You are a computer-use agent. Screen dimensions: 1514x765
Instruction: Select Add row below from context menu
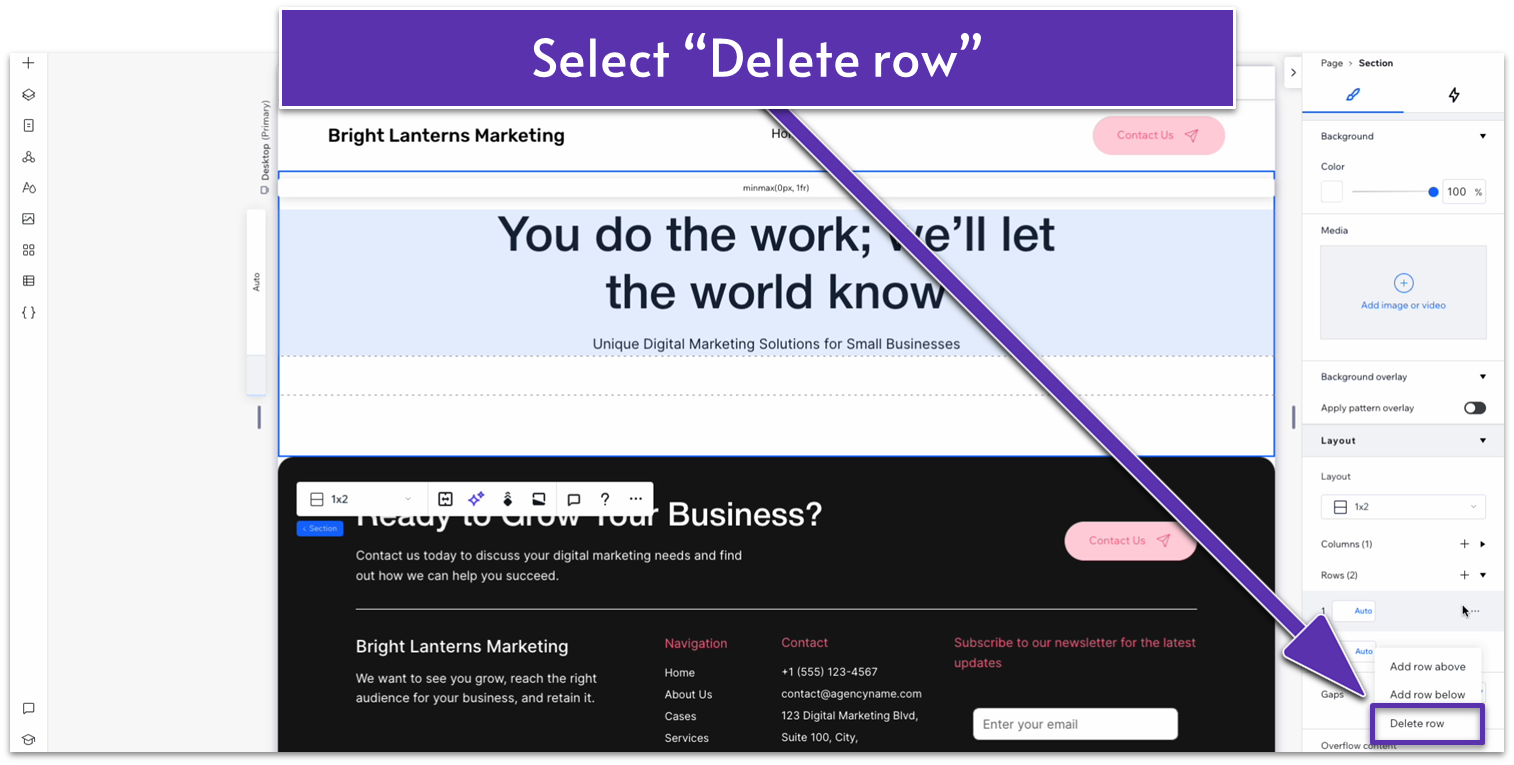pyautogui.click(x=1427, y=694)
